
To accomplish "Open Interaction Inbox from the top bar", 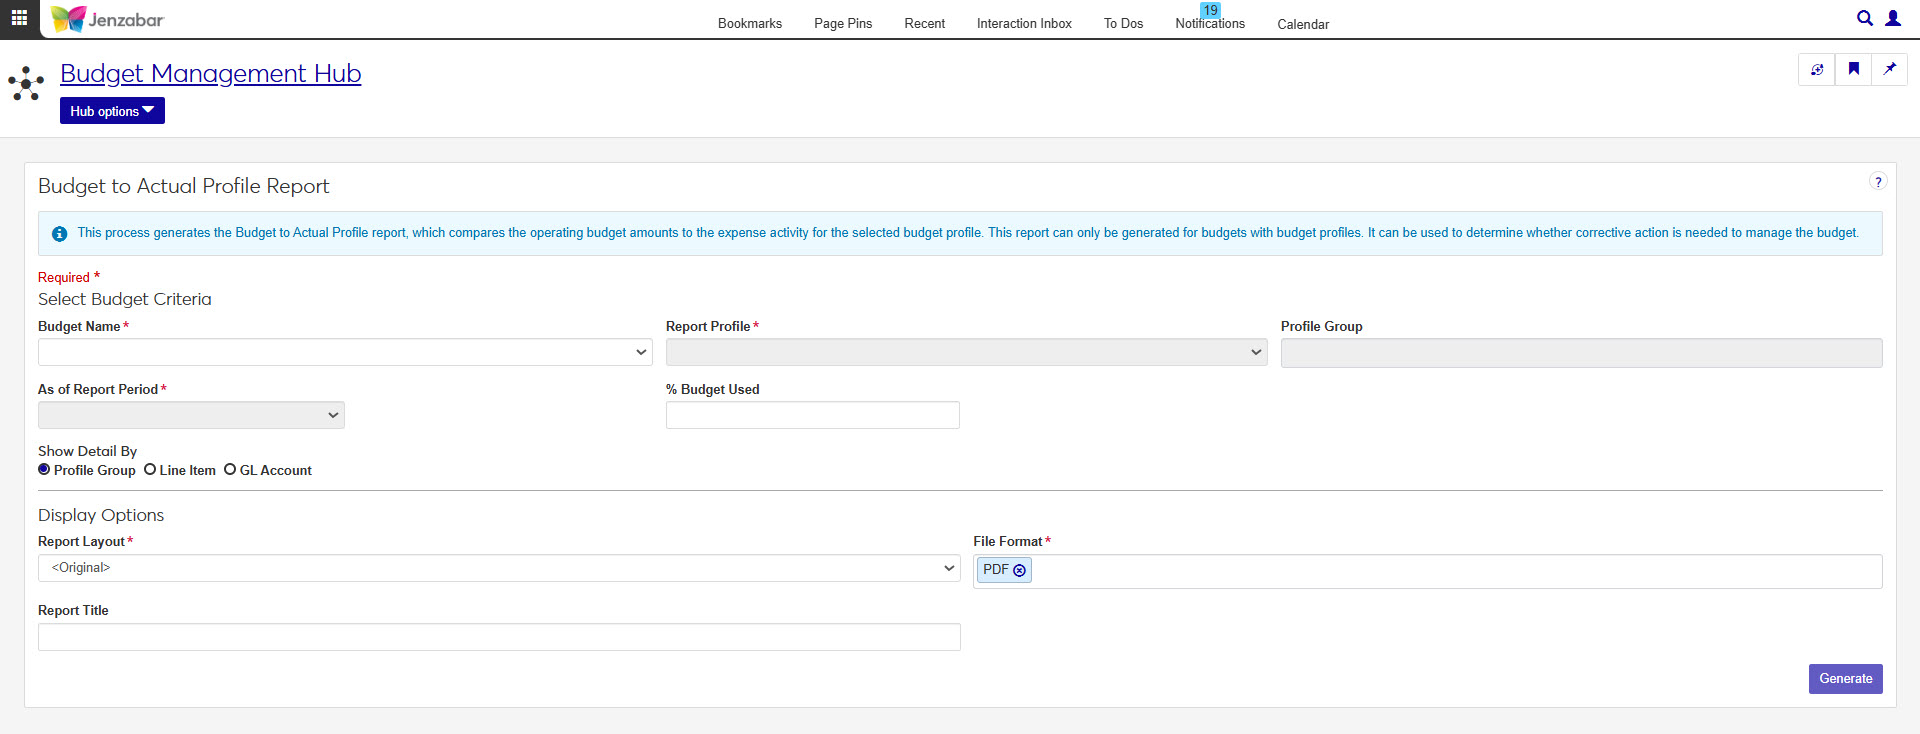I will [1023, 23].
